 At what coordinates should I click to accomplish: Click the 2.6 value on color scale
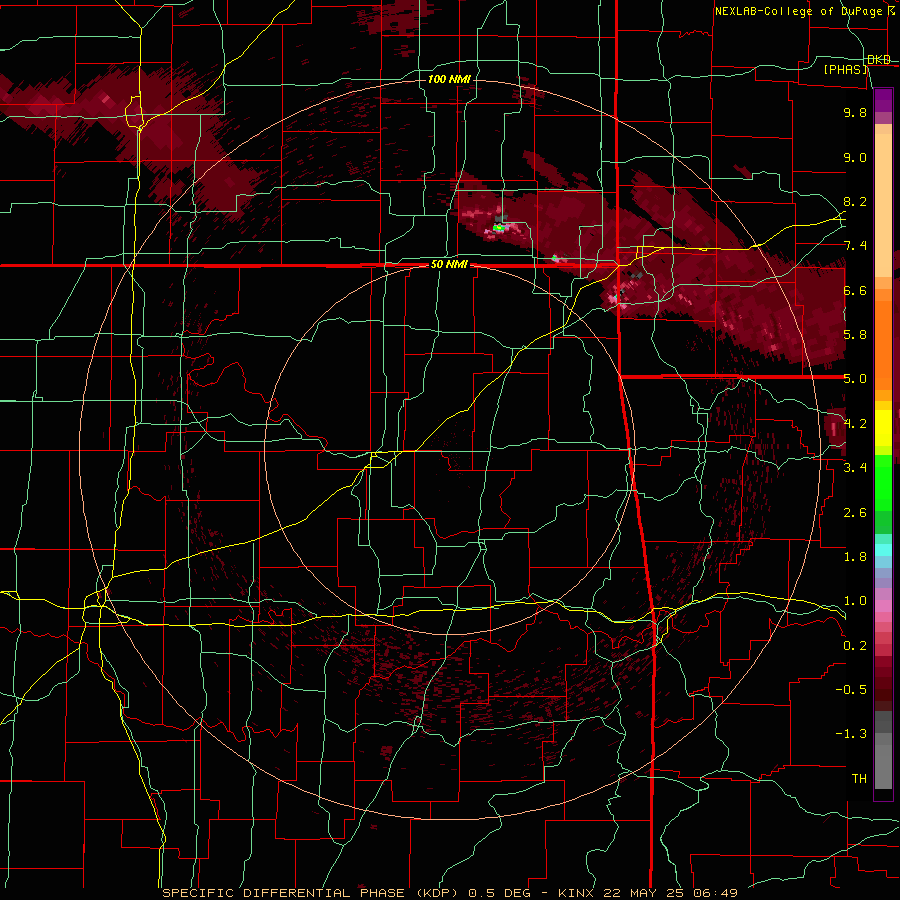(855, 513)
